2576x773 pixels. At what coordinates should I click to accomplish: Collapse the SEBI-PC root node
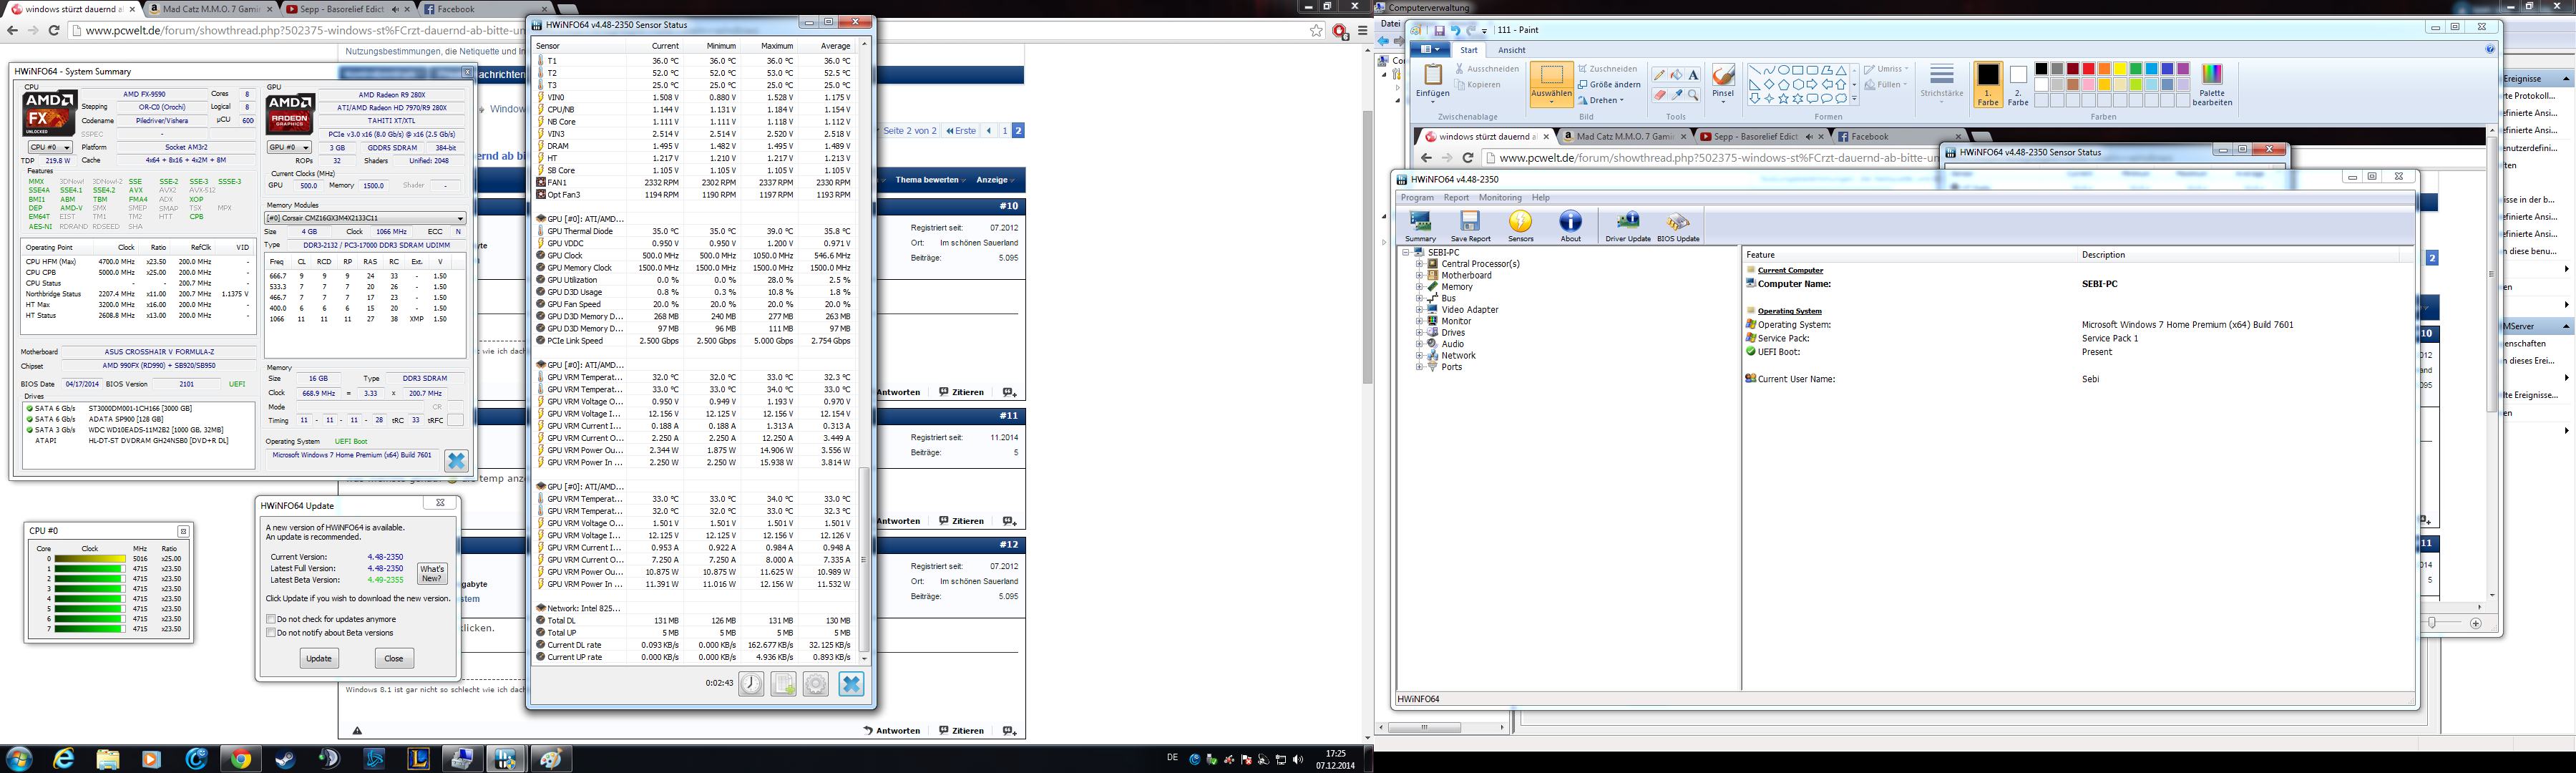point(1406,252)
